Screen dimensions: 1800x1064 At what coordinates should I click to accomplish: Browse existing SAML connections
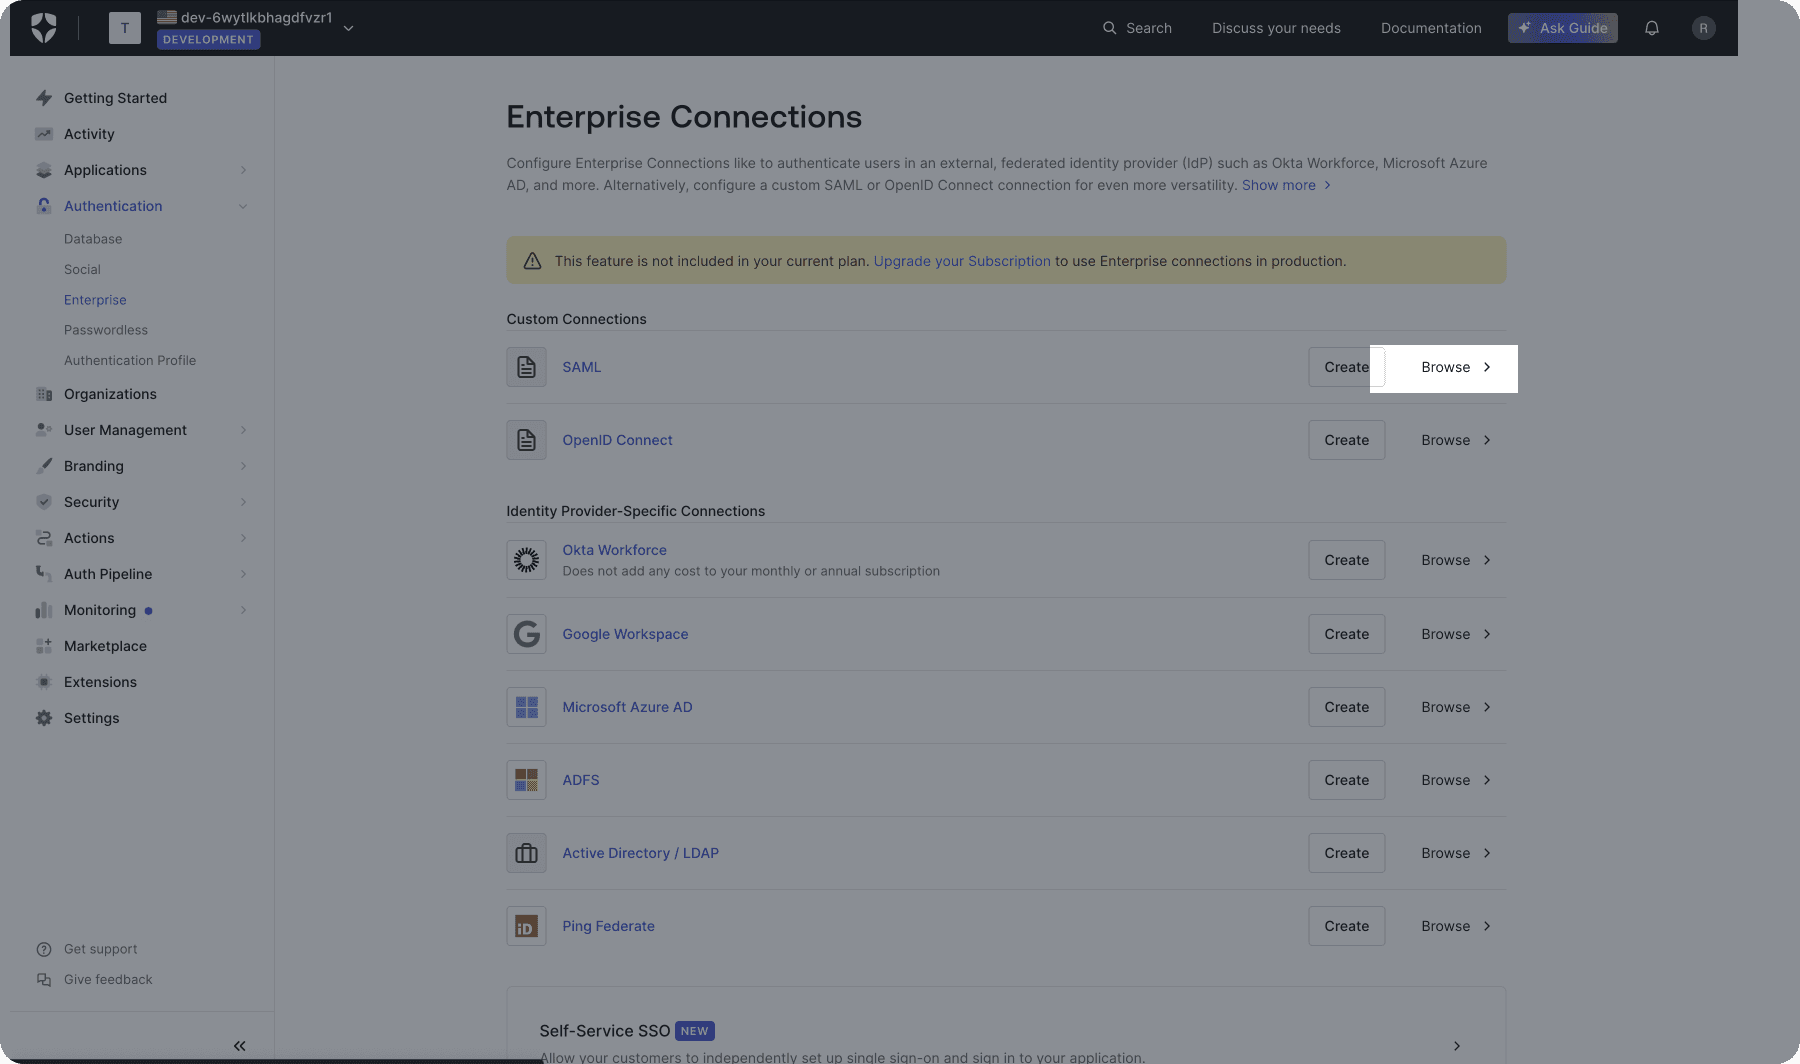(1445, 367)
